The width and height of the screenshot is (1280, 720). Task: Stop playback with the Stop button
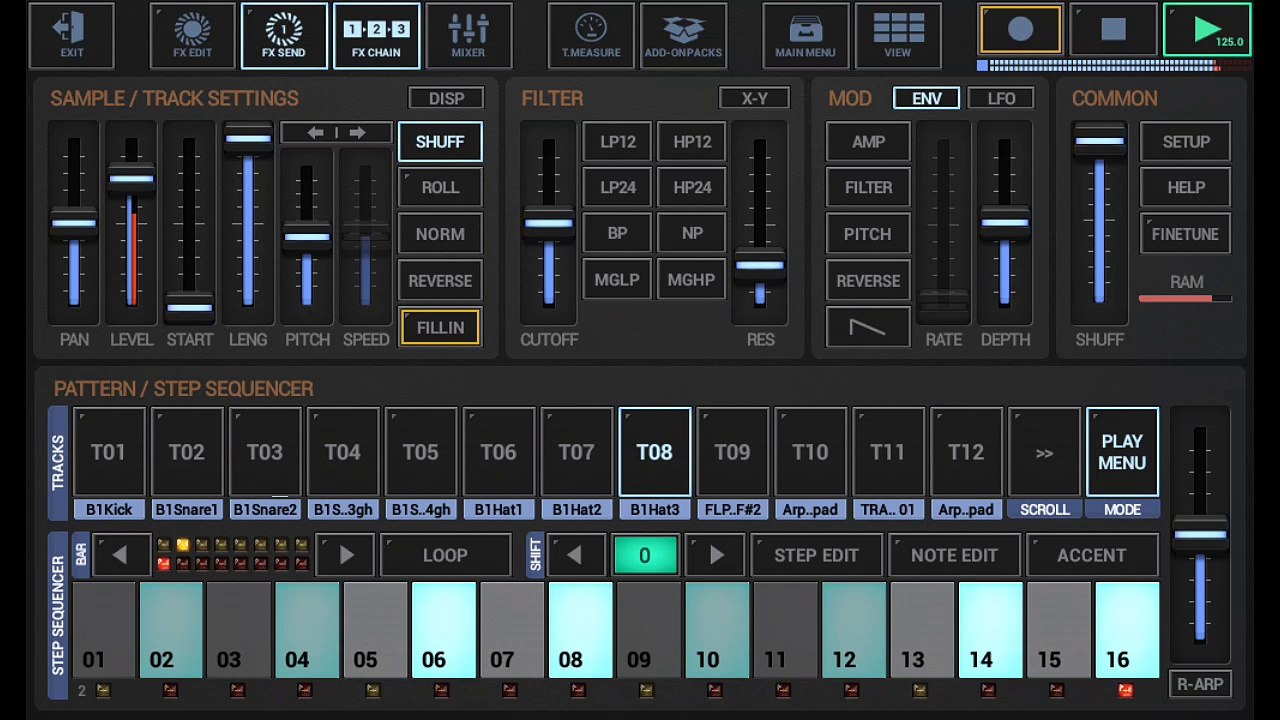click(1113, 30)
